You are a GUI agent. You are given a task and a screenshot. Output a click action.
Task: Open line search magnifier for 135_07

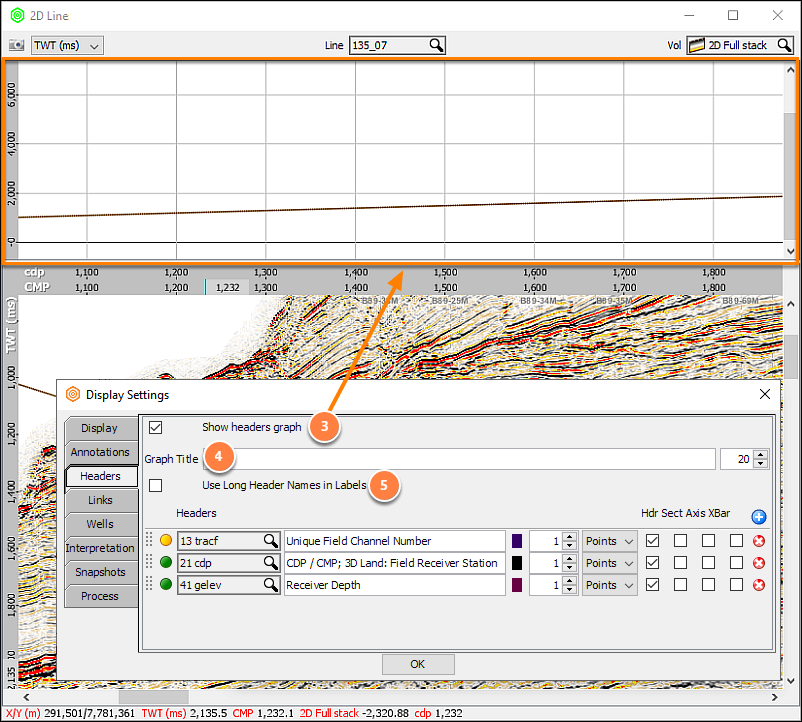436,45
